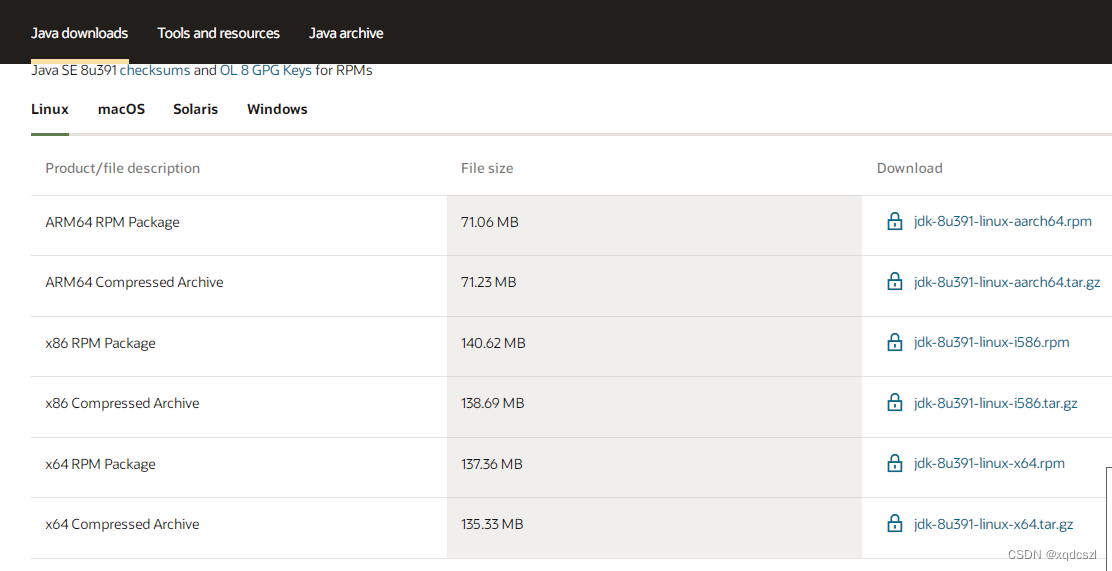
Task: Click the lock icon beside jdk-8u391-linux-x64.tar.gz
Action: click(895, 524)
